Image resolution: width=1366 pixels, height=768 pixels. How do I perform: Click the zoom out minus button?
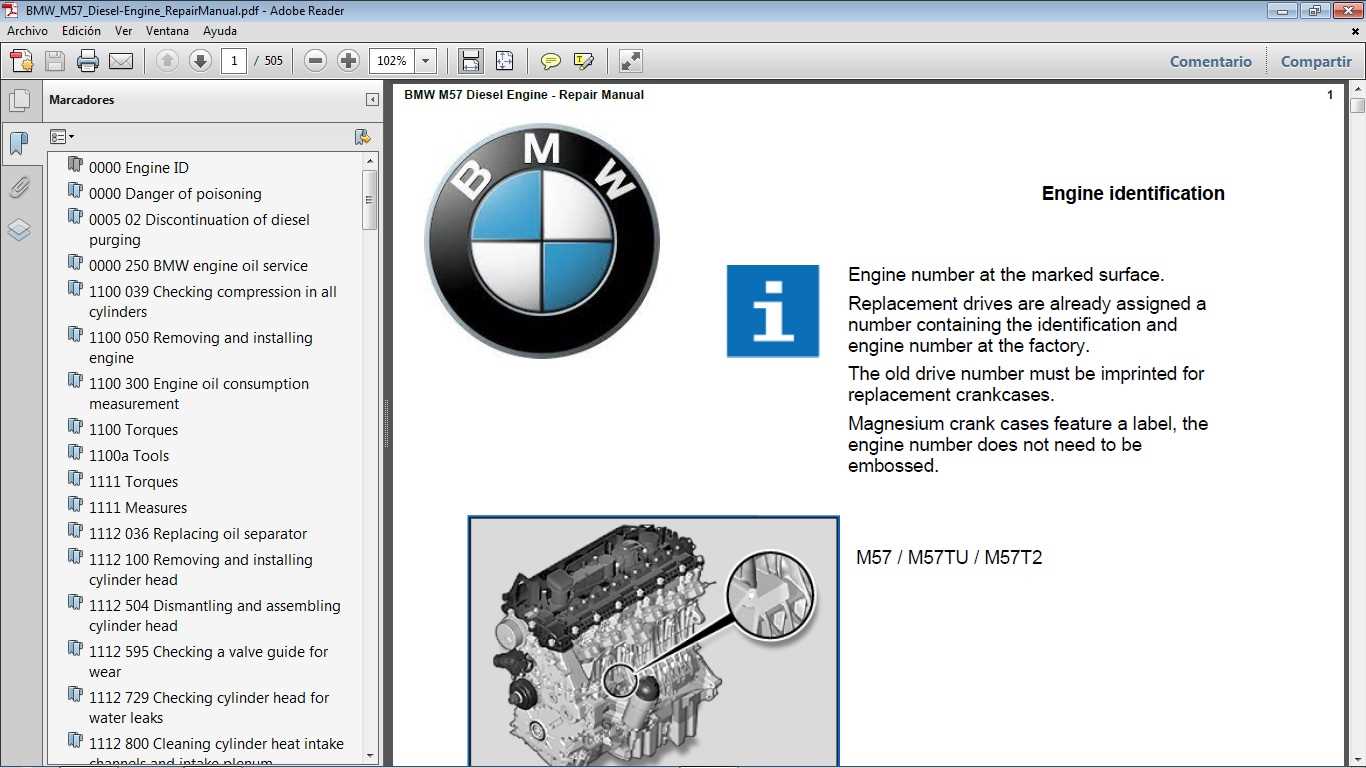pos(316,61)
